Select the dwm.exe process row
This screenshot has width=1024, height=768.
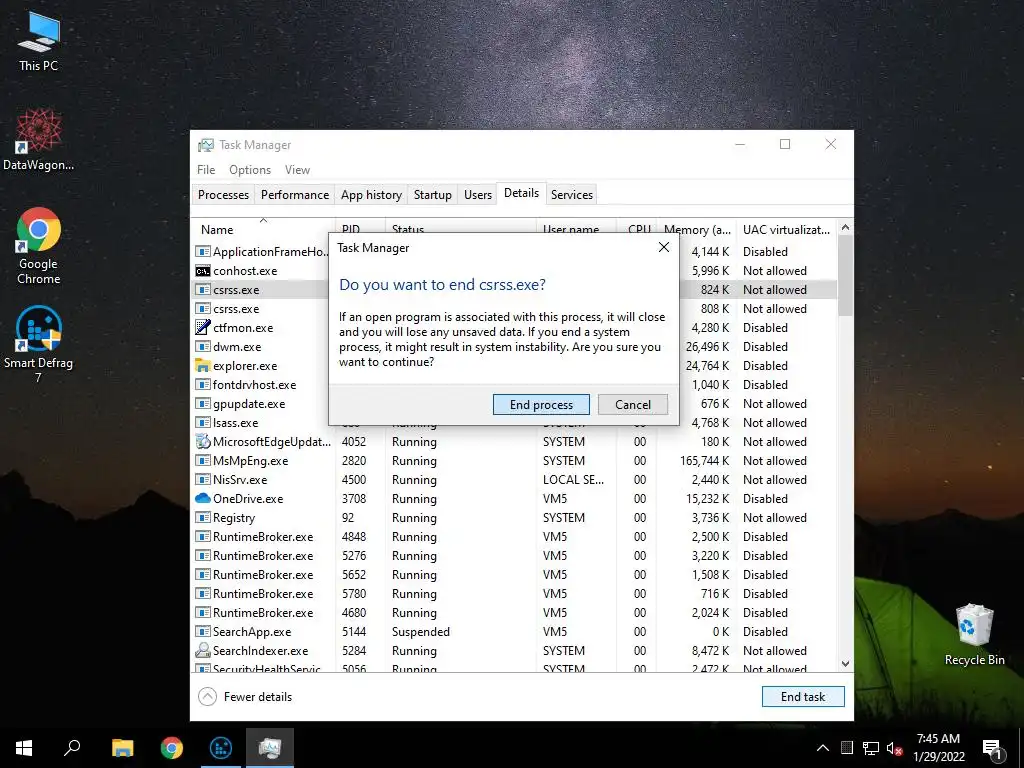tap(261, 347)
